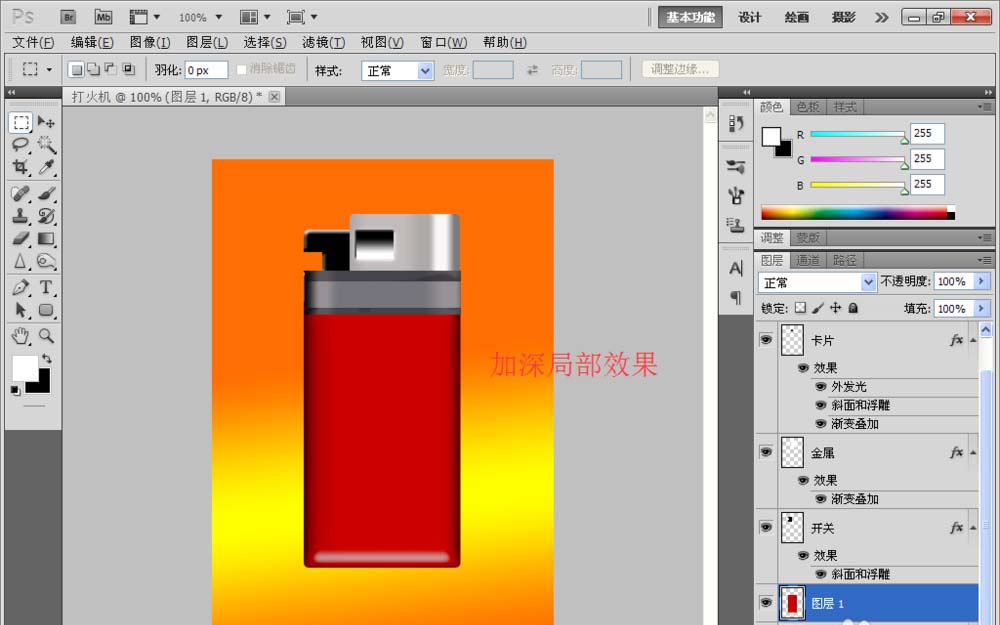This screenshot has height=625, width=1000.
Task: Select the Gradient tool
Action: pyautogui.click(x=45, y=239)
